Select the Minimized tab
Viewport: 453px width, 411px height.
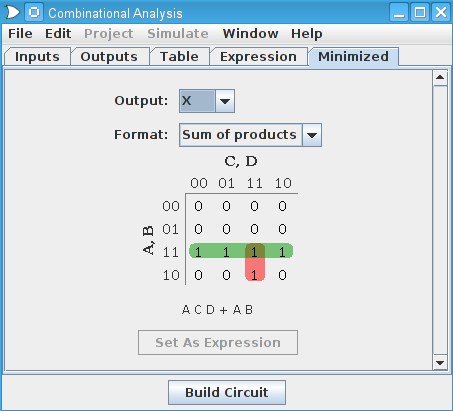tap(353, 57)
